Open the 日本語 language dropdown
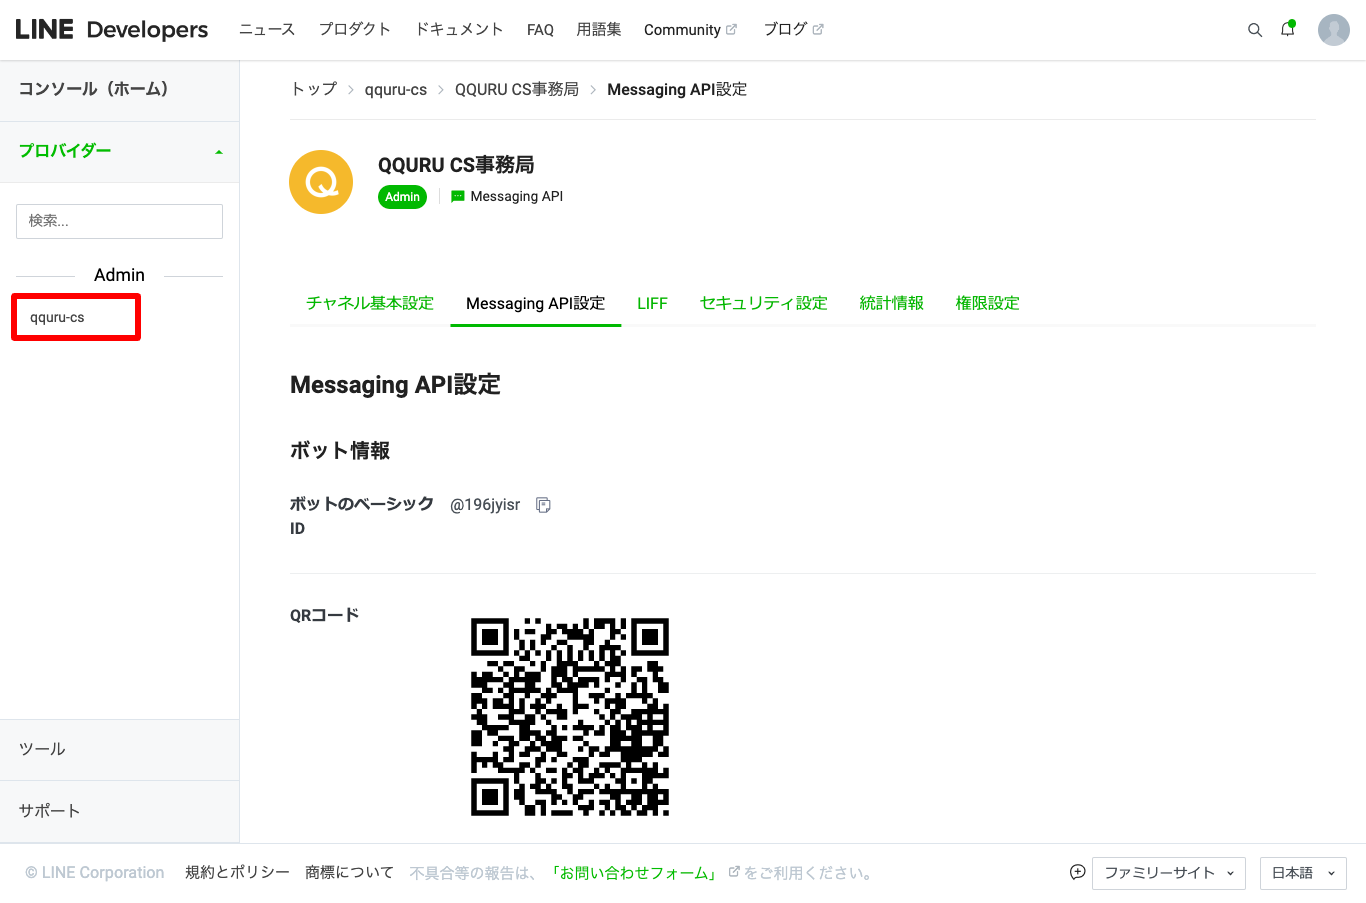The height and width of the screenshot is (903, 1366). pyautogui.click(x=1302, y=873)
